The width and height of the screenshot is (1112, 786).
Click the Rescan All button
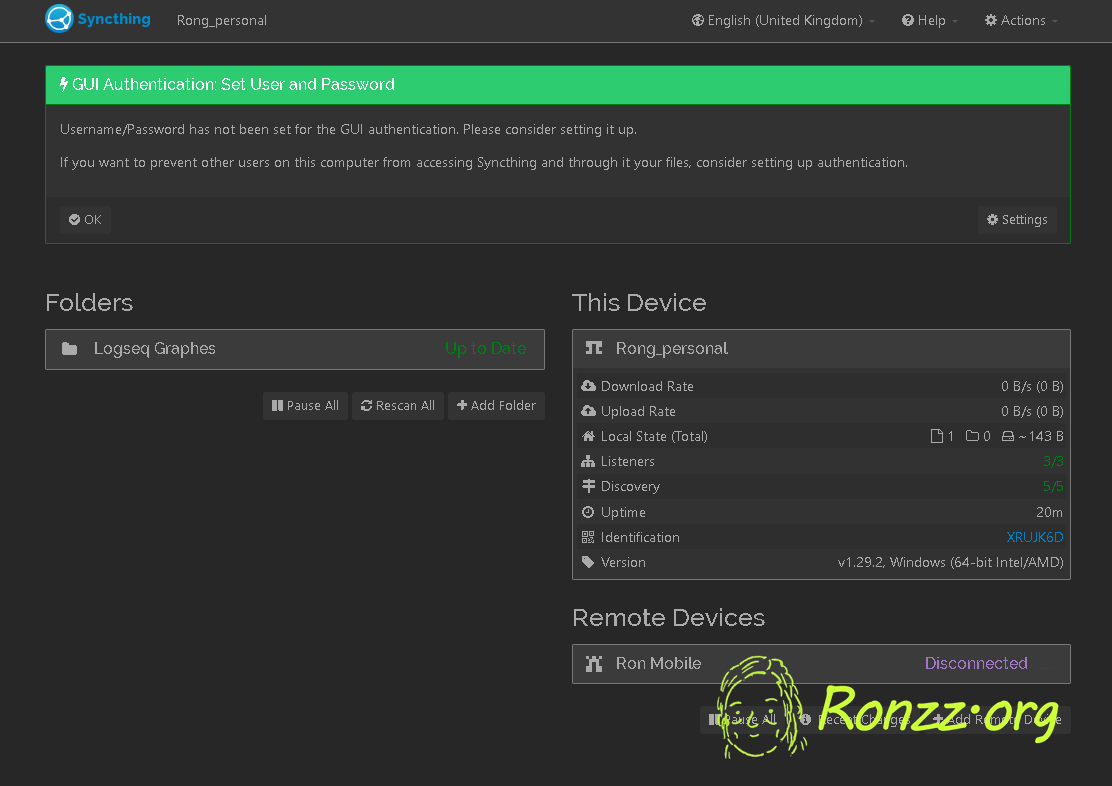click(398, 406)
